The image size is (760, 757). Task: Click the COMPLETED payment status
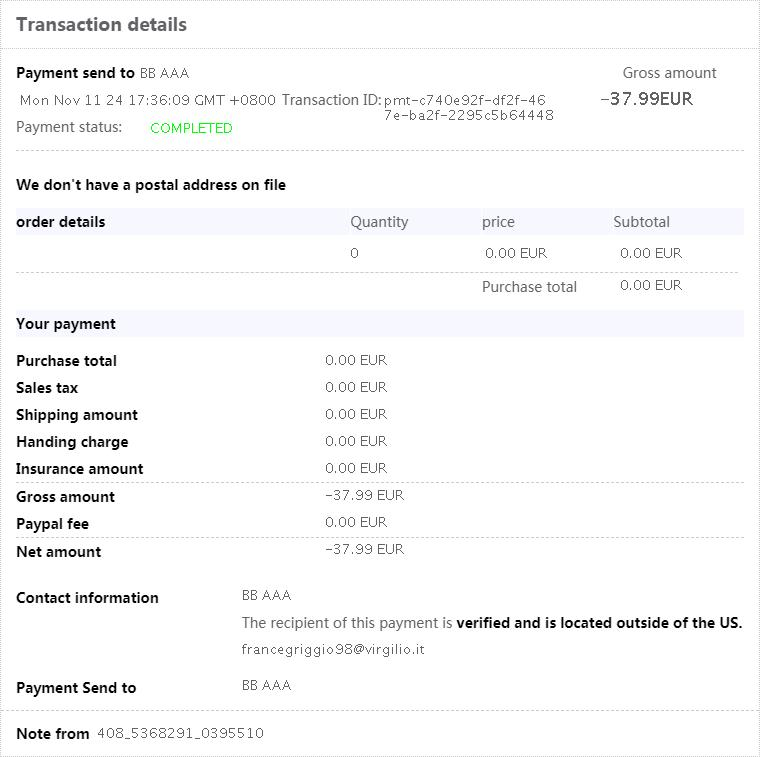191,128
